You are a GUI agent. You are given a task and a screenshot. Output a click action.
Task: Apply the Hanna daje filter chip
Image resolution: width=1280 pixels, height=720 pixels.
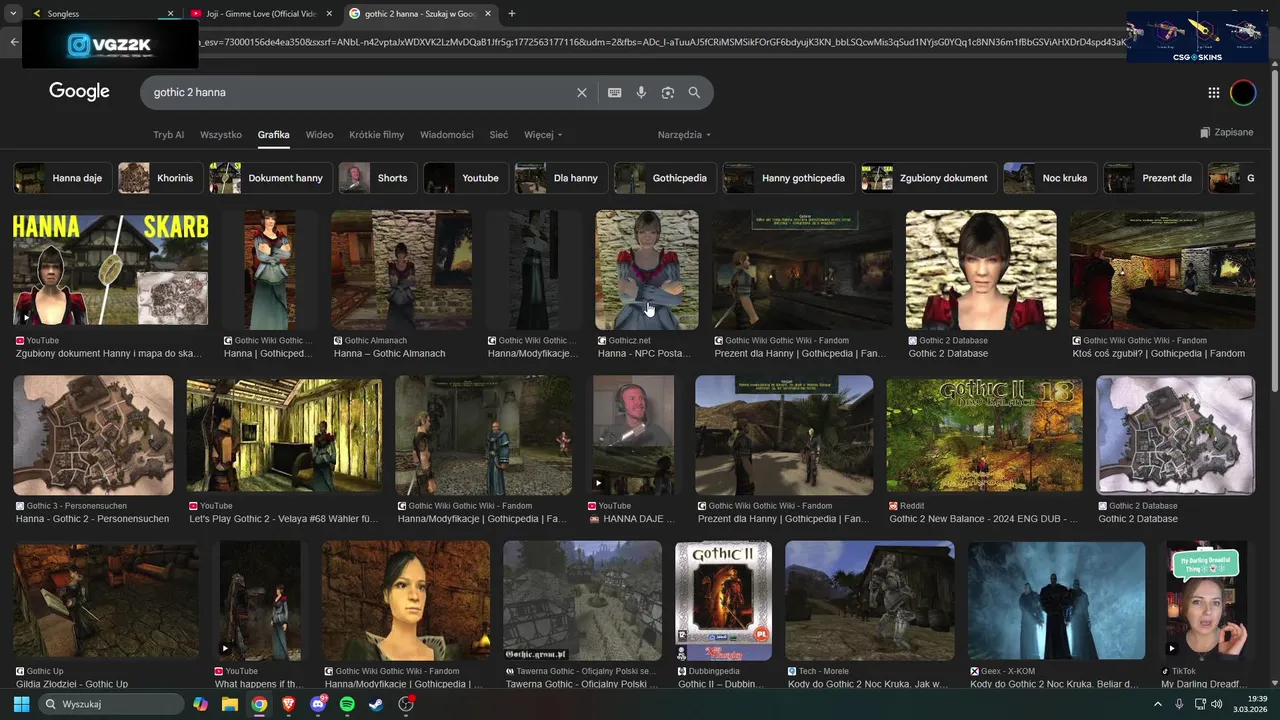pyautogui.click(x=61, y=178)
